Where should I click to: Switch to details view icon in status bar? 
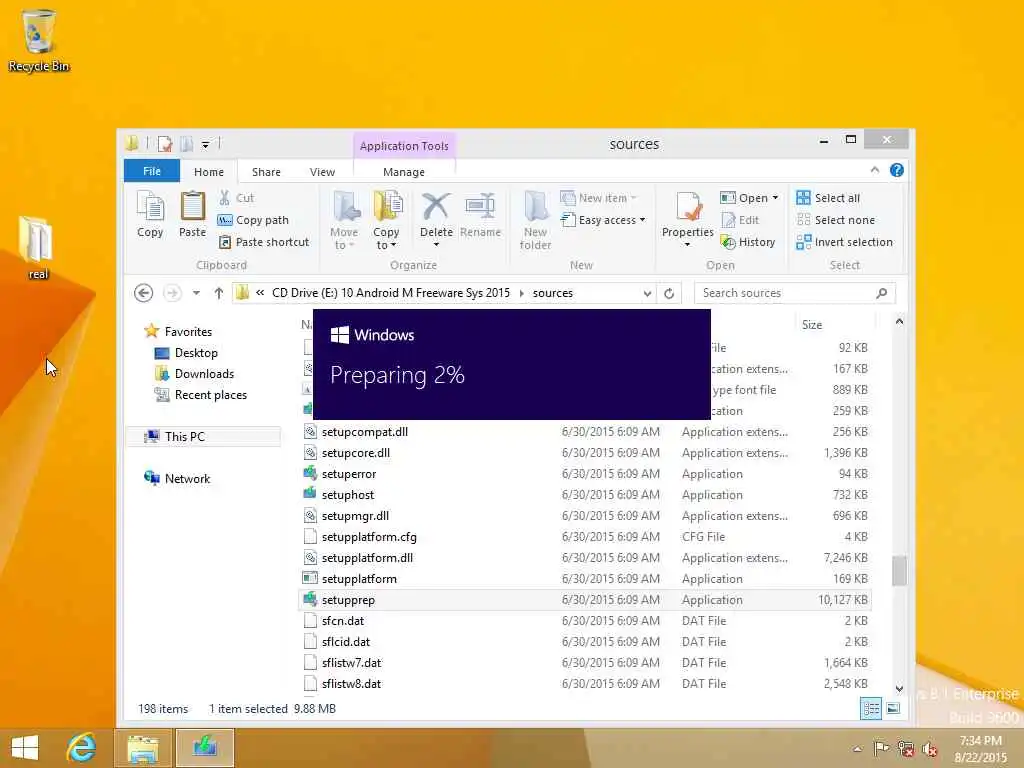click(871, 709)
